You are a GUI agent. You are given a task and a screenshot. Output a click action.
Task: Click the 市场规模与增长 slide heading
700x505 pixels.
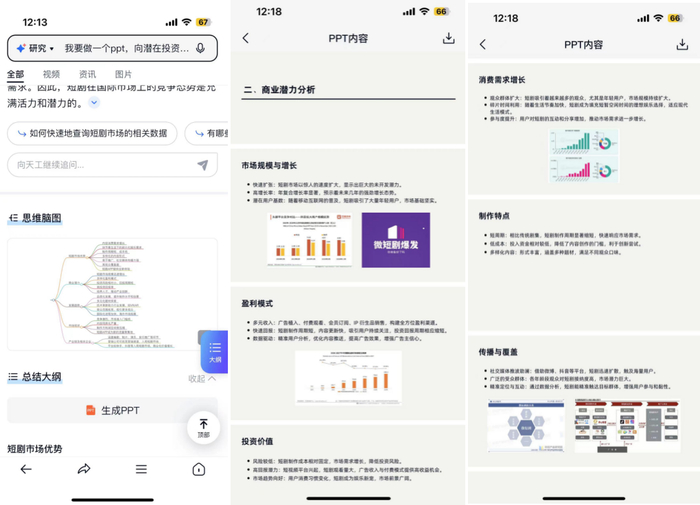[269, 166]
